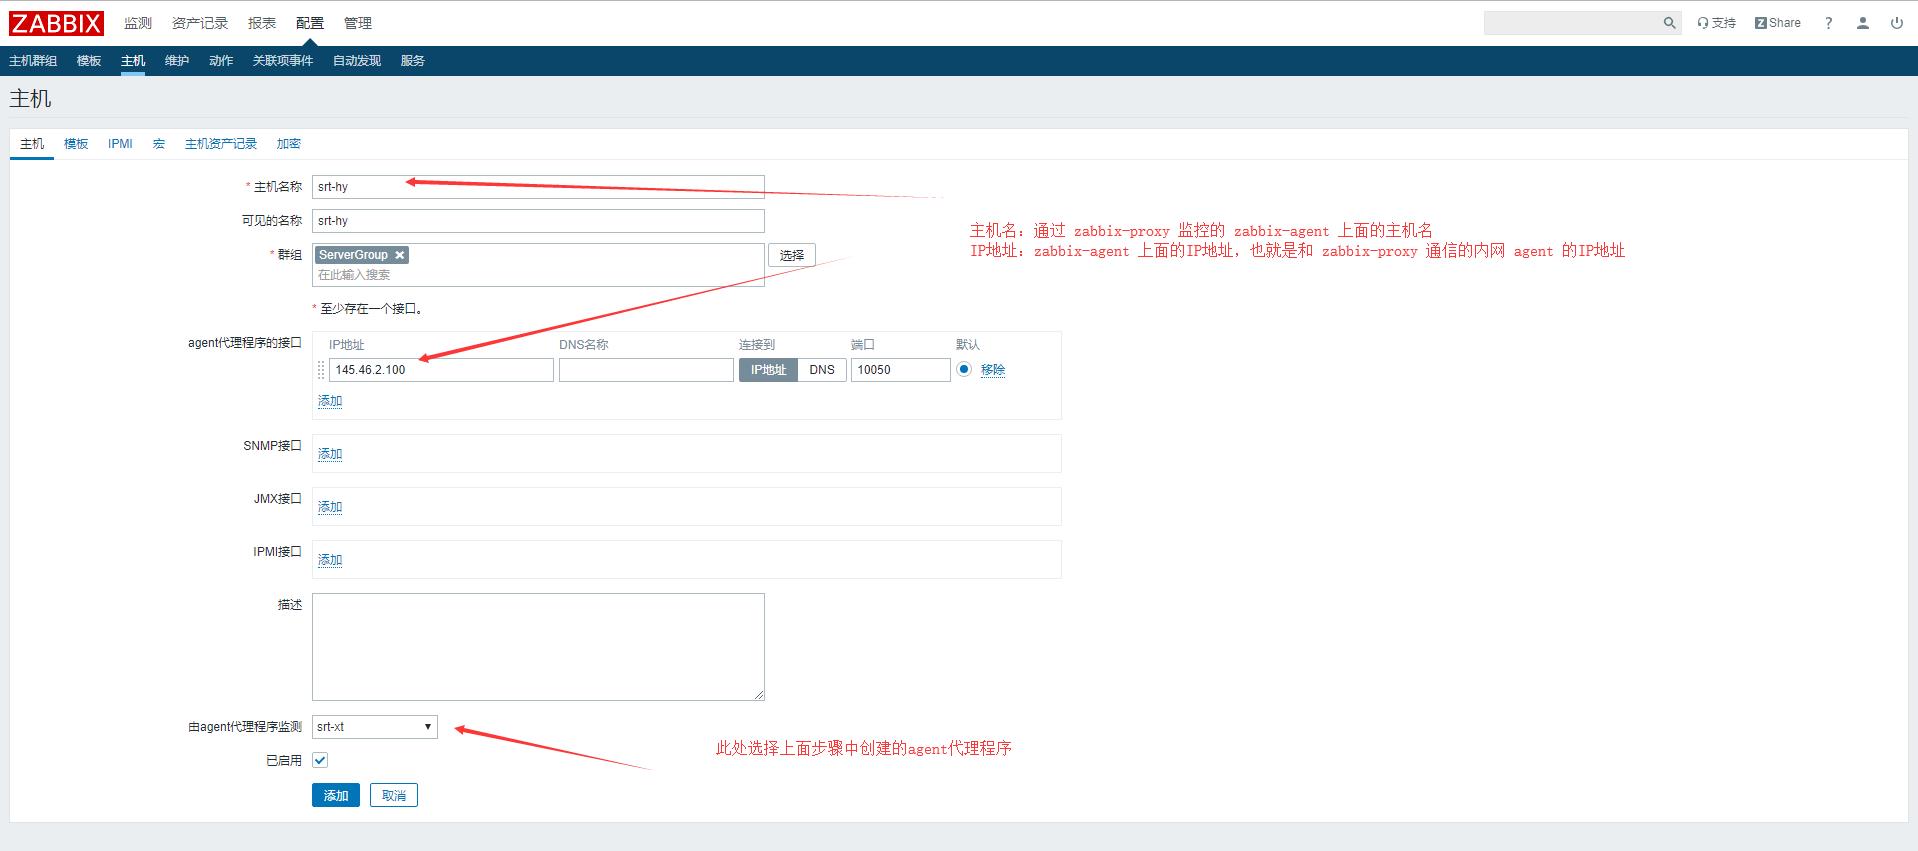Go to 主机 in the blue submenu bar
Viewport: 1918px width, 851px height.
coord(133,61)
